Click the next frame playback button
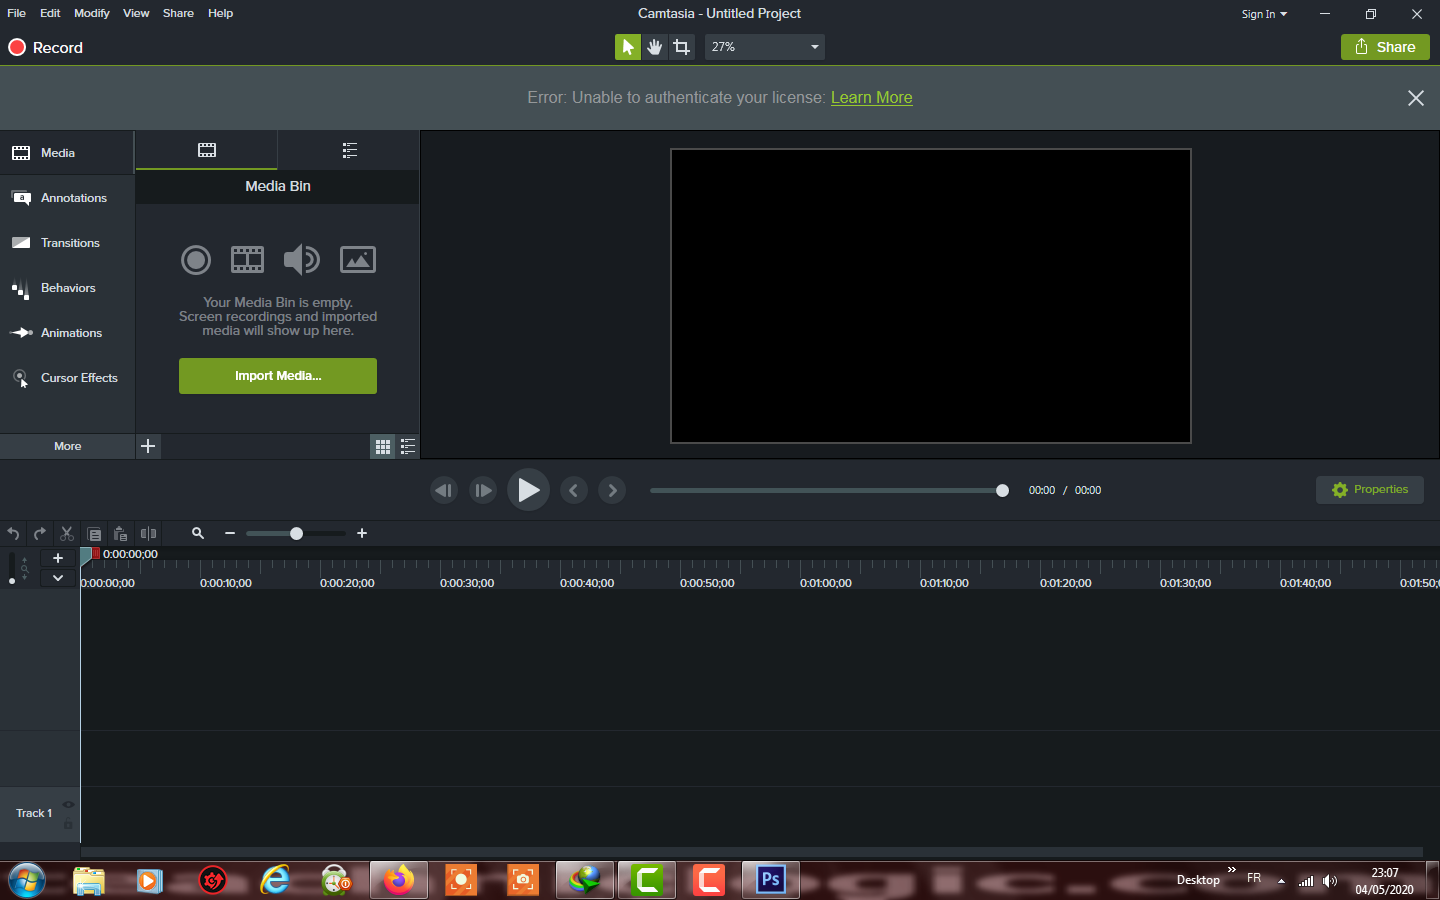1440x900 pixels. coord(483,490)
